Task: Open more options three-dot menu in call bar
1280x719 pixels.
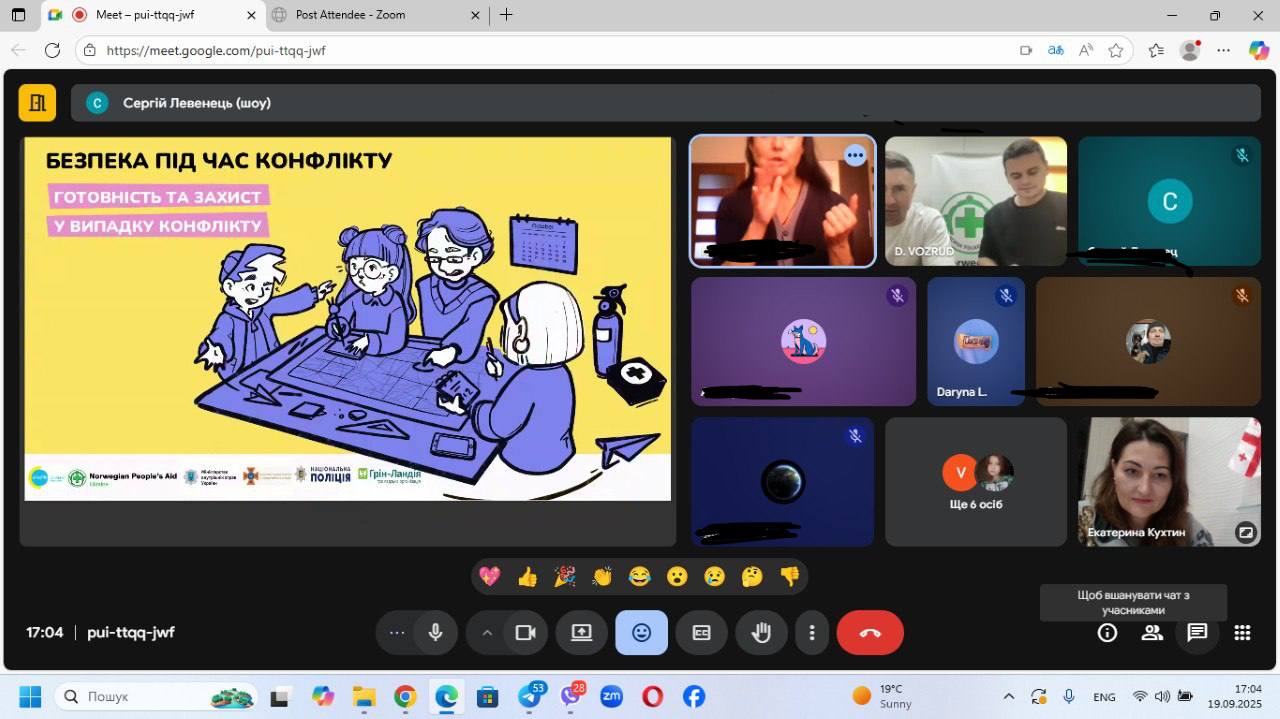Action: pos(812,633)
